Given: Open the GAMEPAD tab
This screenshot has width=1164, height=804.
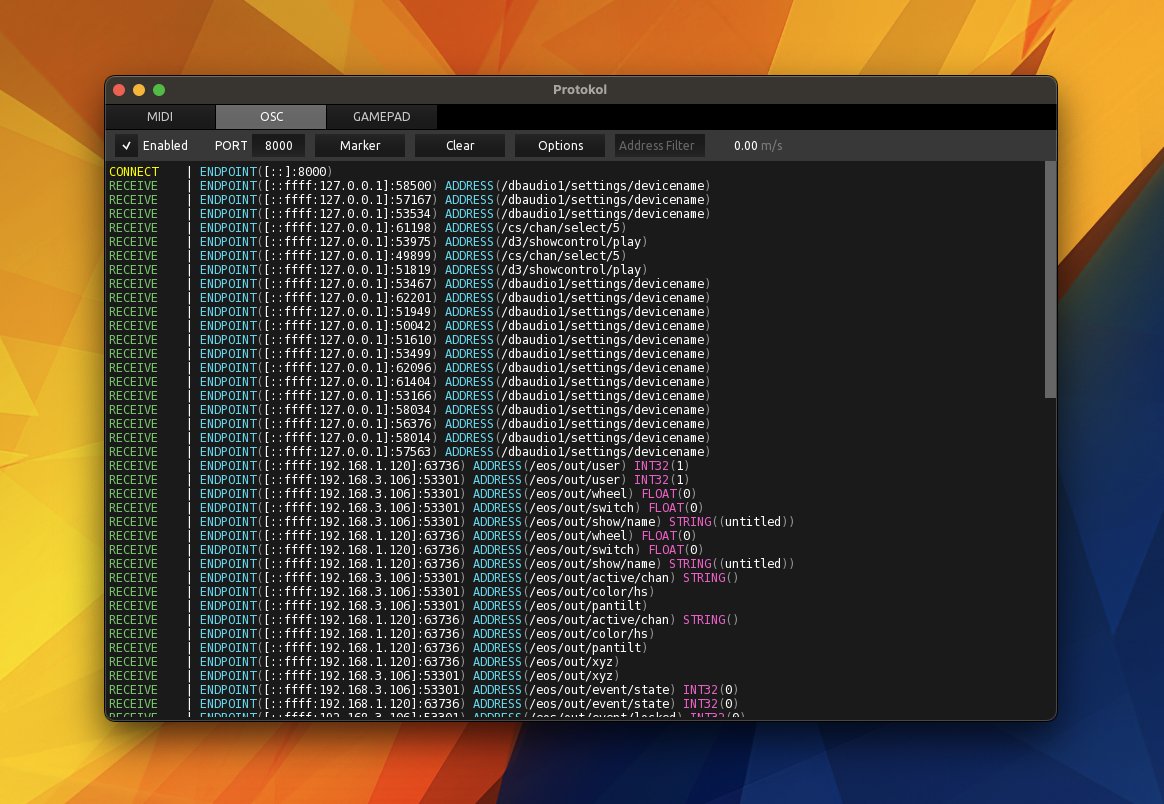Looking at the screenshot, I should tap(382, 117).
